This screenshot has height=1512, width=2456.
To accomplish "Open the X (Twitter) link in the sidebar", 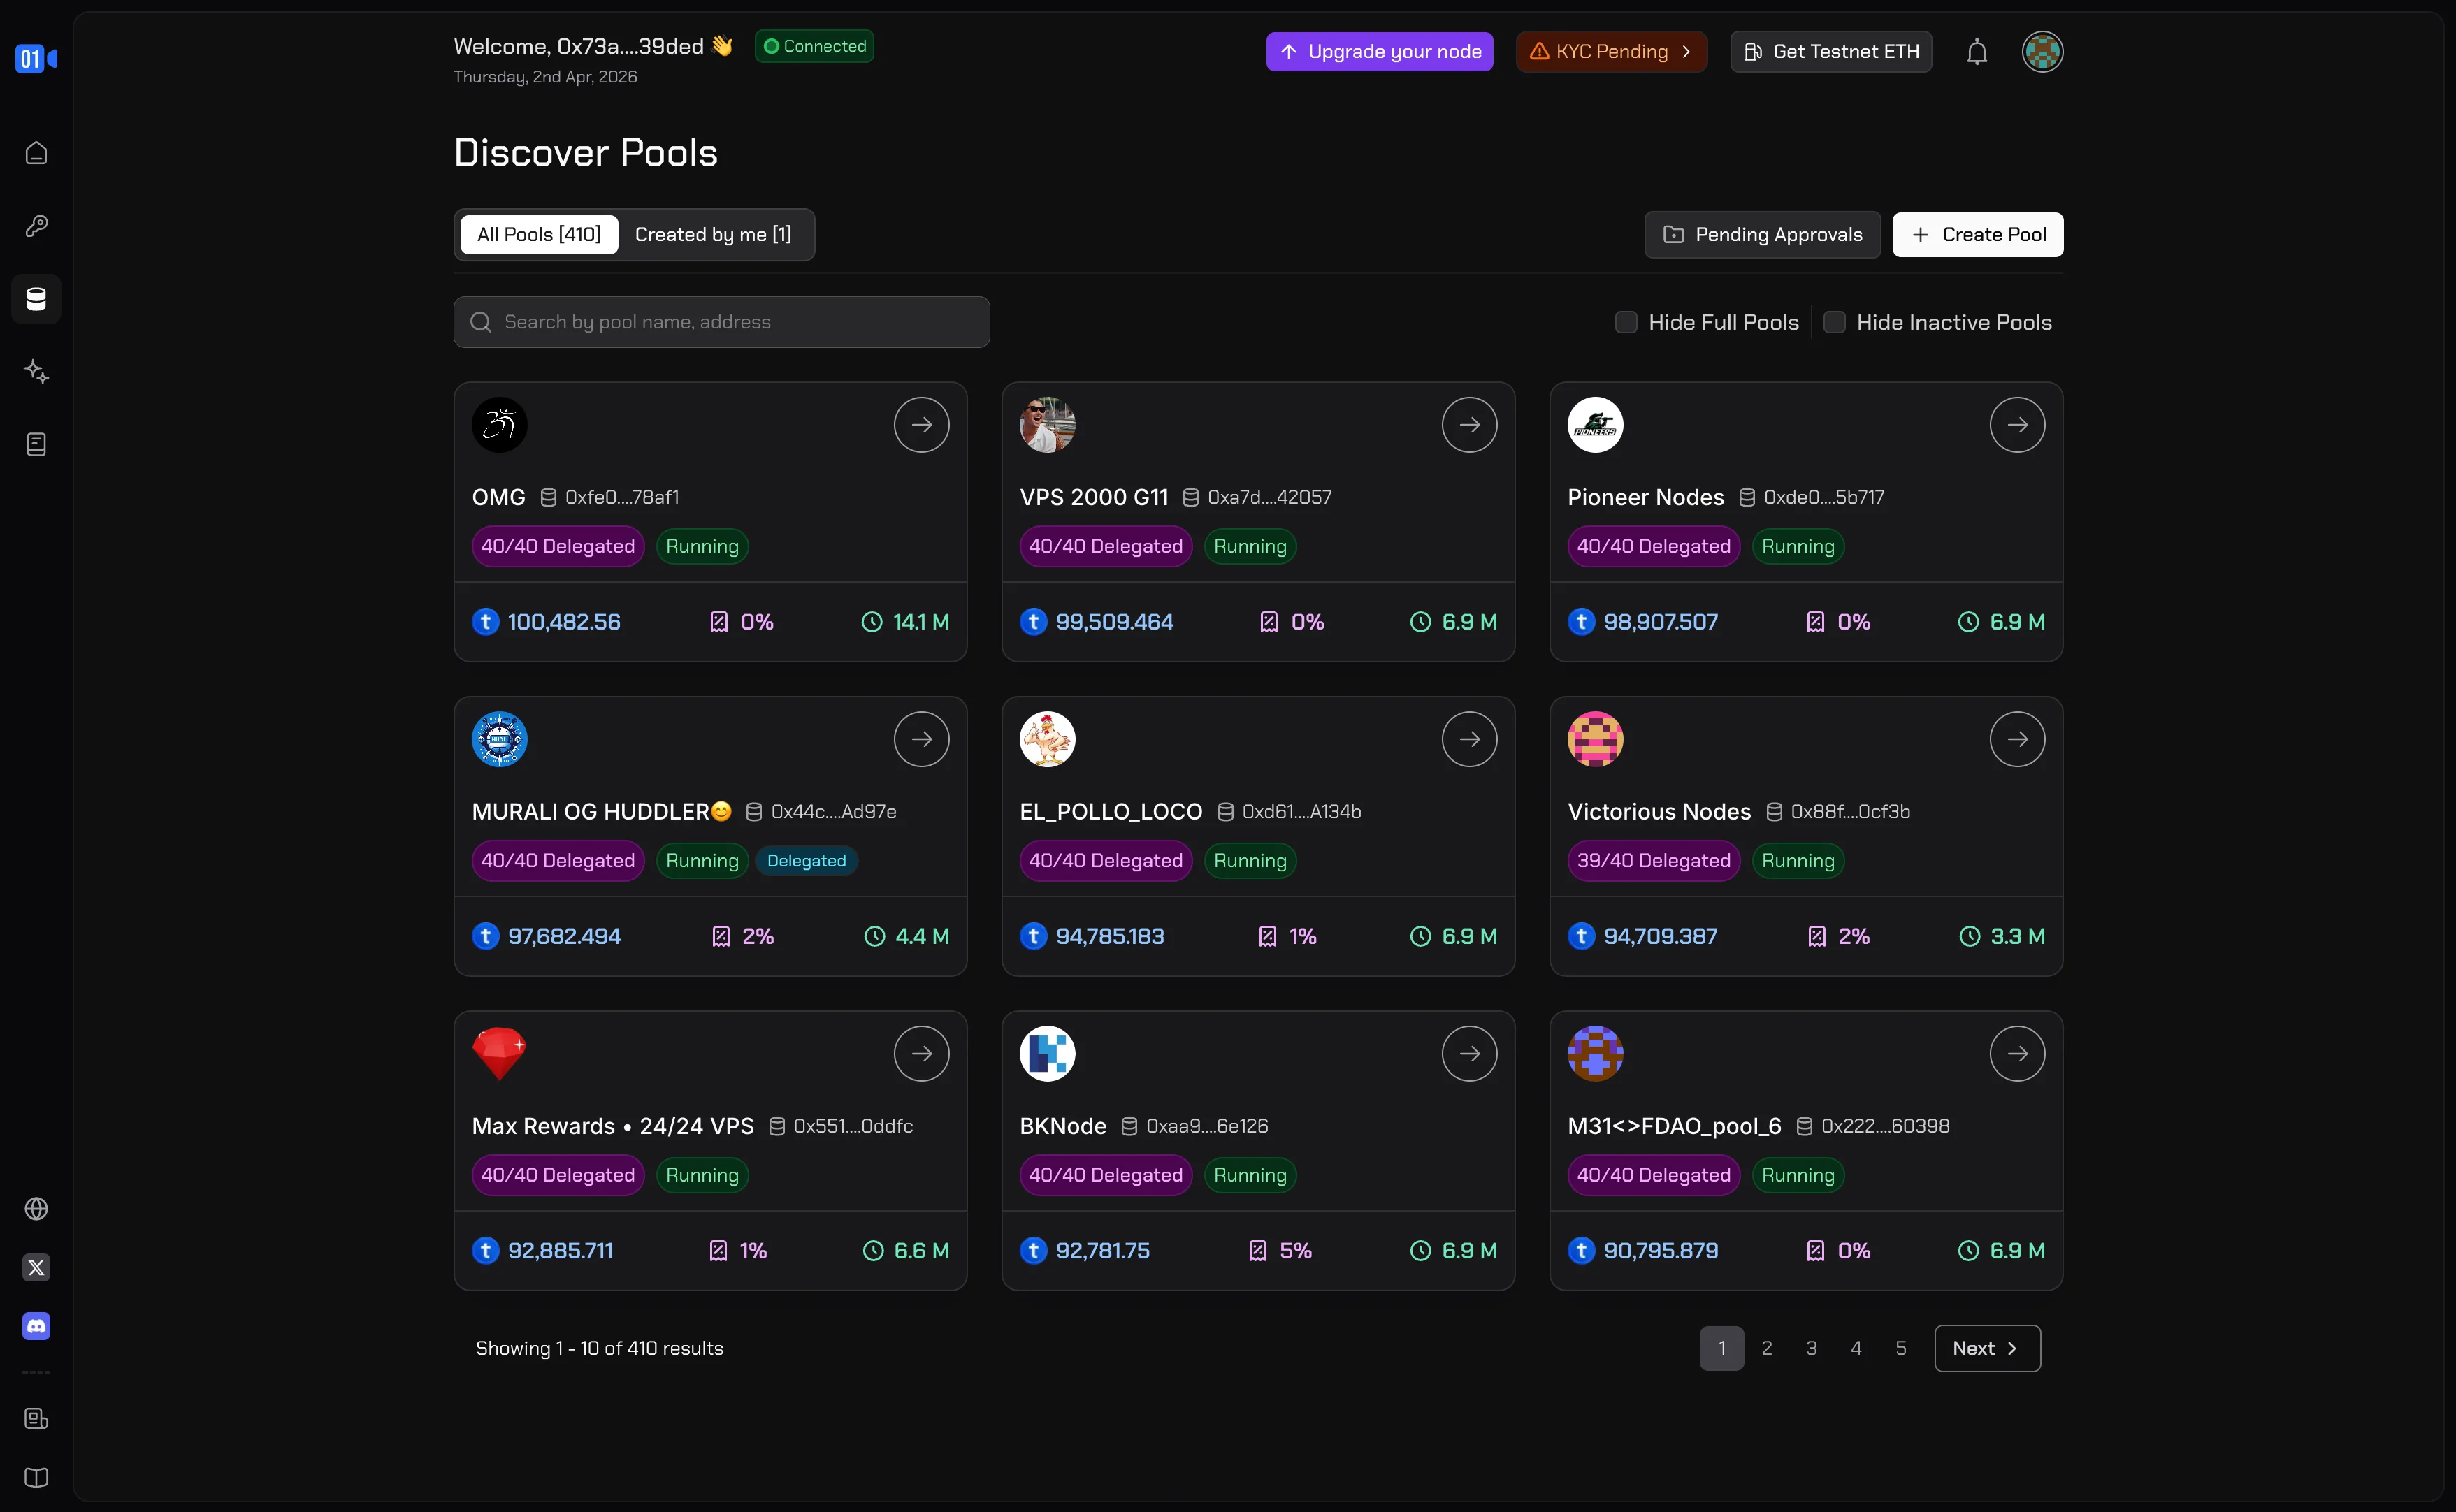I will 36,1267.
